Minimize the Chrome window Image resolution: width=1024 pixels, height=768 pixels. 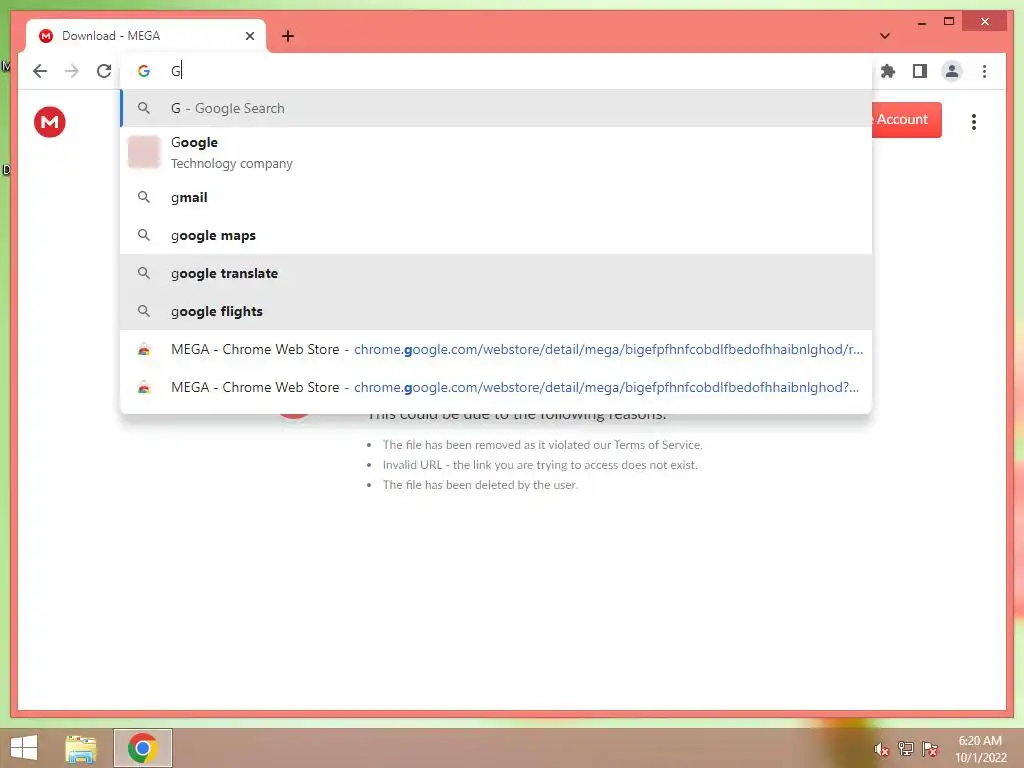point(921,23)
